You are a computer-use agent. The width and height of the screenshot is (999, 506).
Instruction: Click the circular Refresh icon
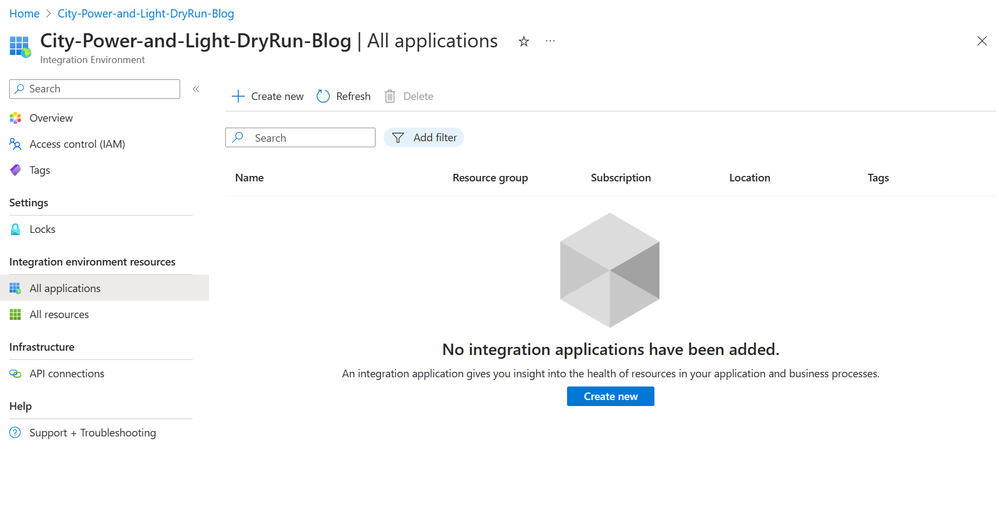pos(323,96)
